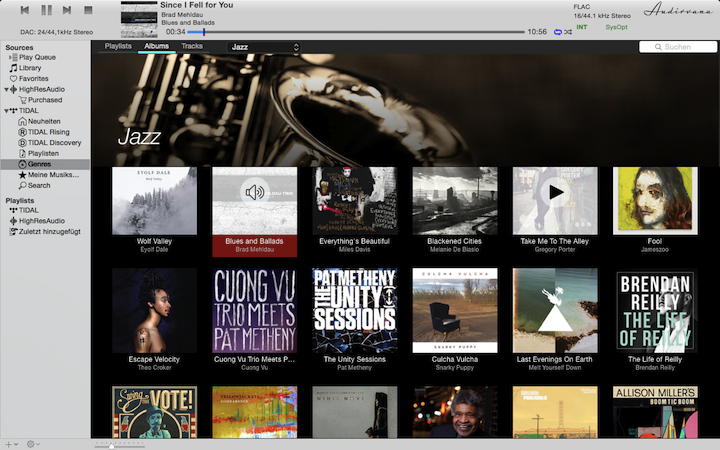Open Meine Musik starred item
Viewport: 720px width, 450px height.
48,174
